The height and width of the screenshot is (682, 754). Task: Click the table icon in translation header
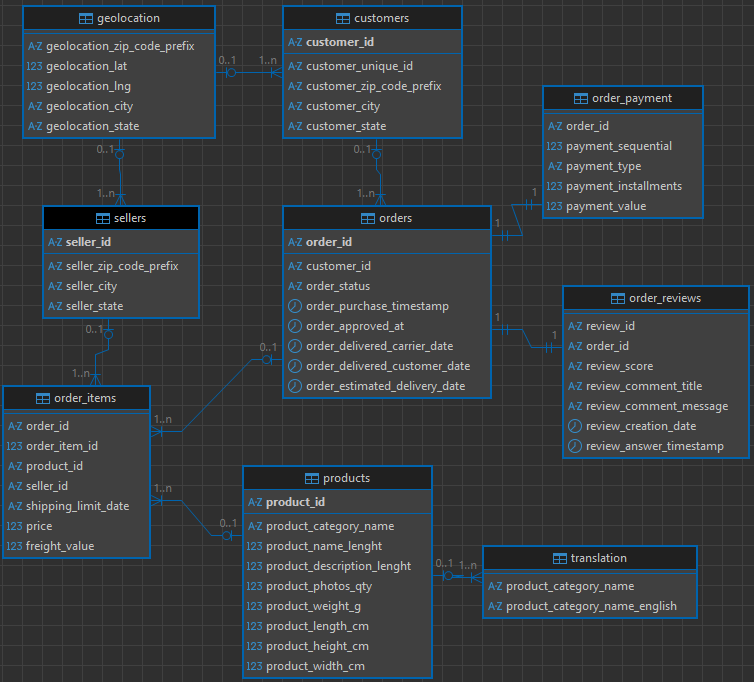tap(560, 558)
